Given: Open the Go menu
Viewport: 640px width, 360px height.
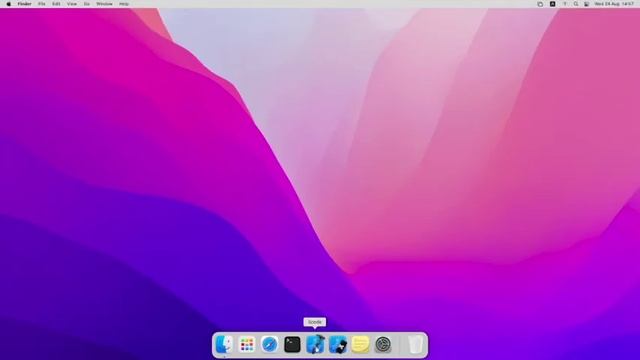Looking at the screenshot, I should [x=87, y=4].
